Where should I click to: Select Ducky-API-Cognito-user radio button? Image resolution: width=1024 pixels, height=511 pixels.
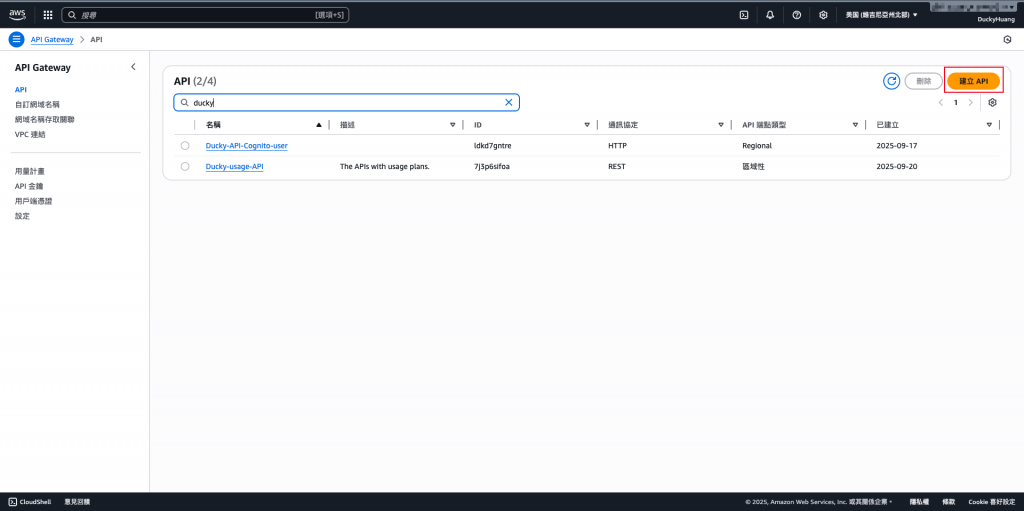185,145
